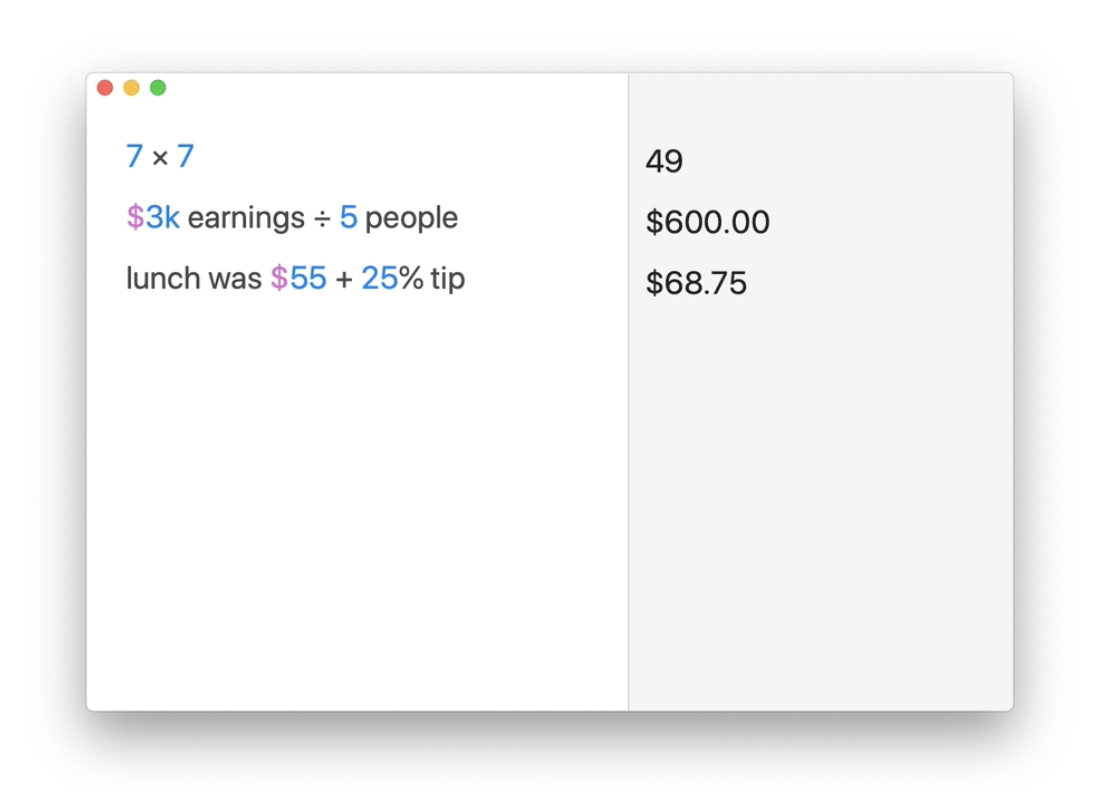The width and height of the screenshot is (1106, 802).
Task: Click the second 7 after the × sign
Action: (x=185, y=156)
